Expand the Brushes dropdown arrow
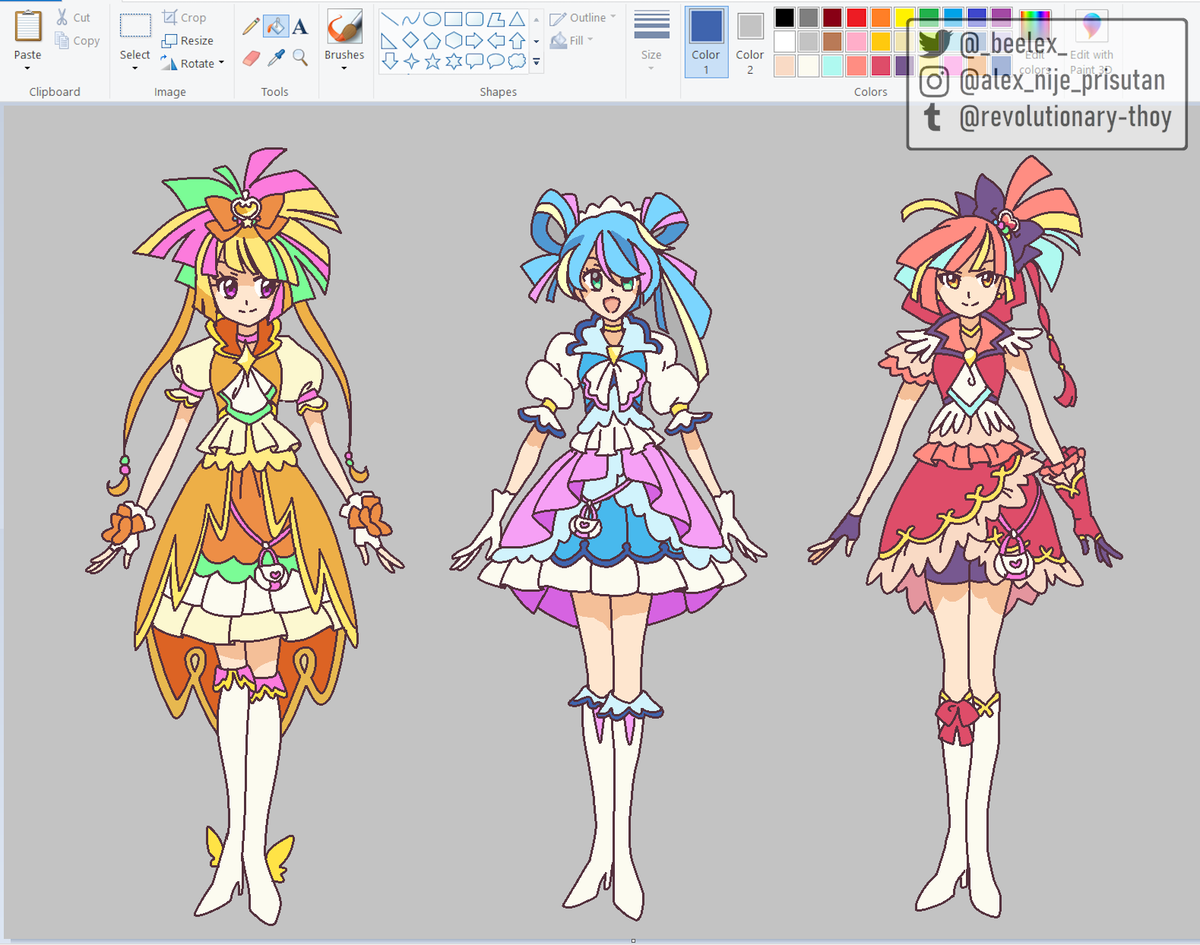 344,68
